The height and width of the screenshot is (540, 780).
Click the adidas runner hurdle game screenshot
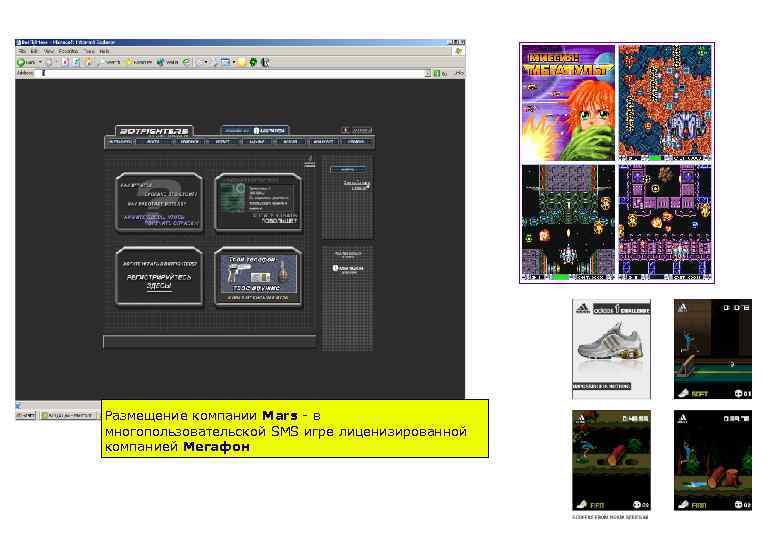tap(713, 349)
